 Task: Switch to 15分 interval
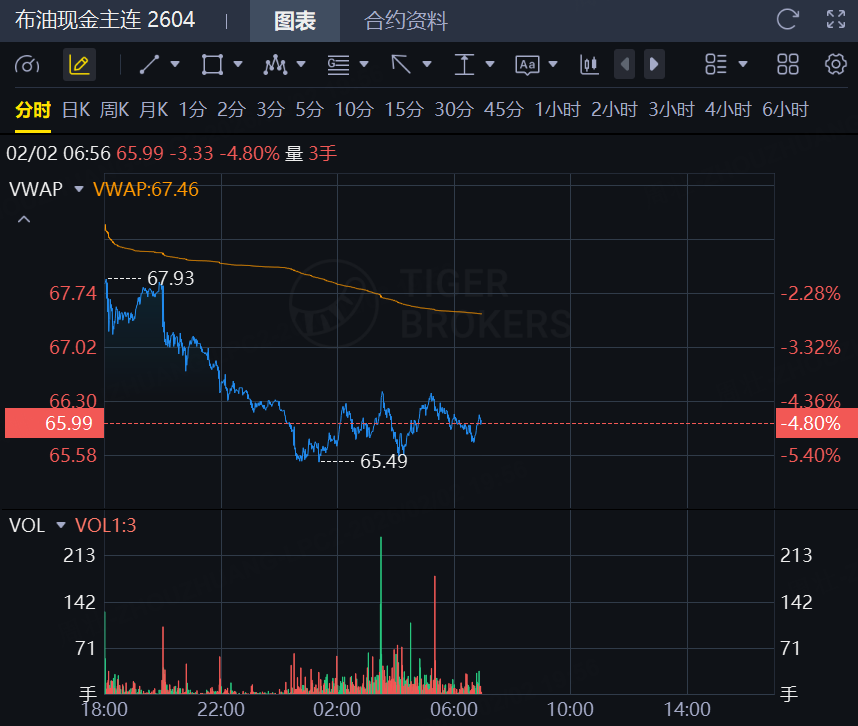(404, 110)
